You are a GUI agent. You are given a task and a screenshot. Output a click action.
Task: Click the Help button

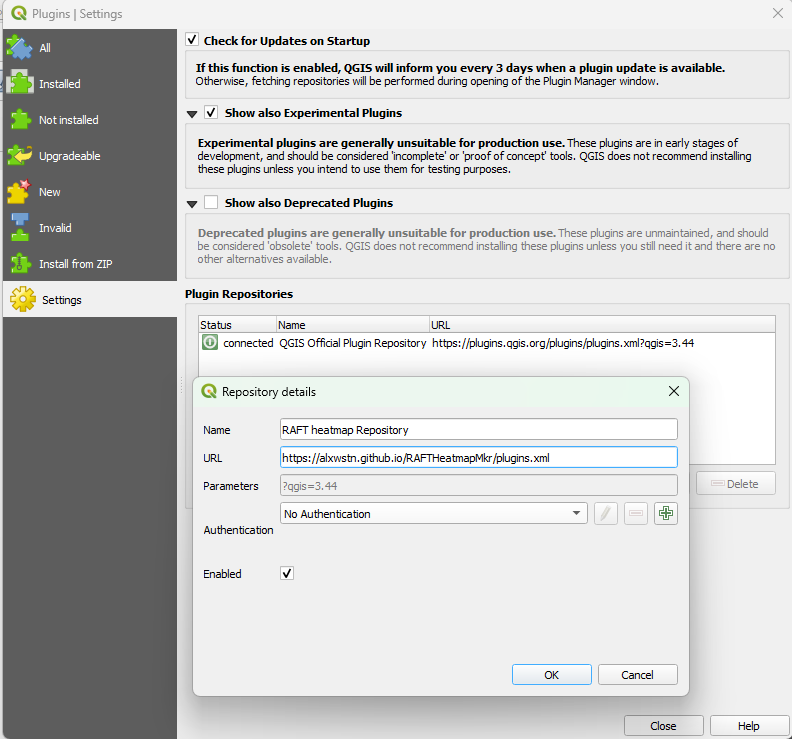(x=749, y=726)
